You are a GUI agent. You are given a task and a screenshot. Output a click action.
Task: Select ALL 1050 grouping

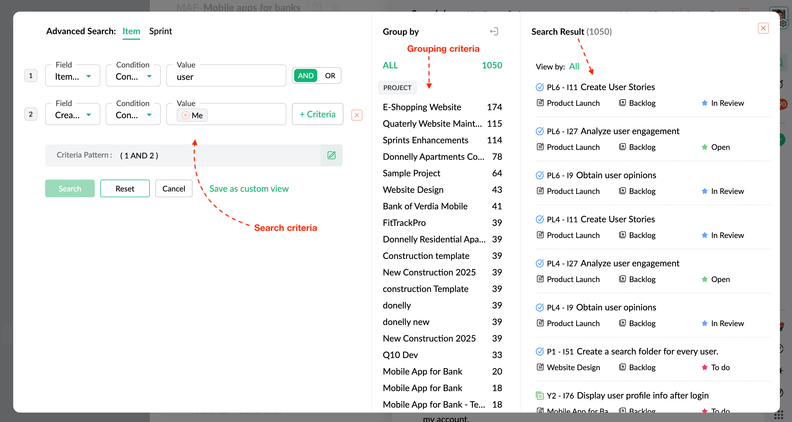tap(442, 65)
